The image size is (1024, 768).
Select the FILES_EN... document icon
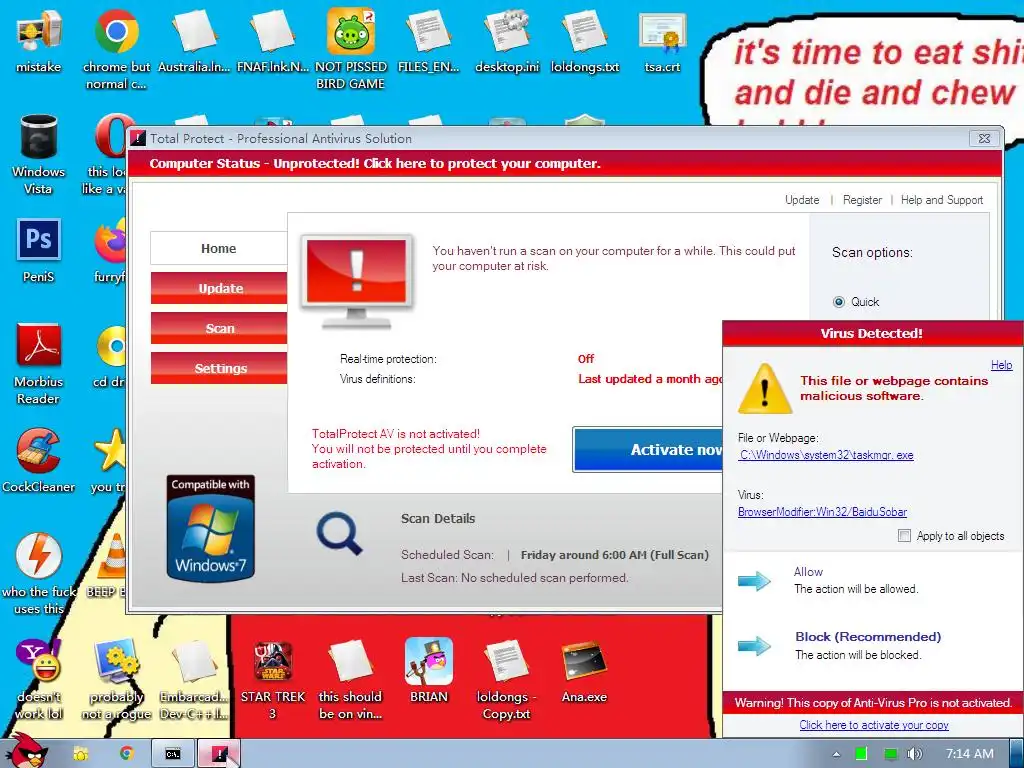click(428, 40)
